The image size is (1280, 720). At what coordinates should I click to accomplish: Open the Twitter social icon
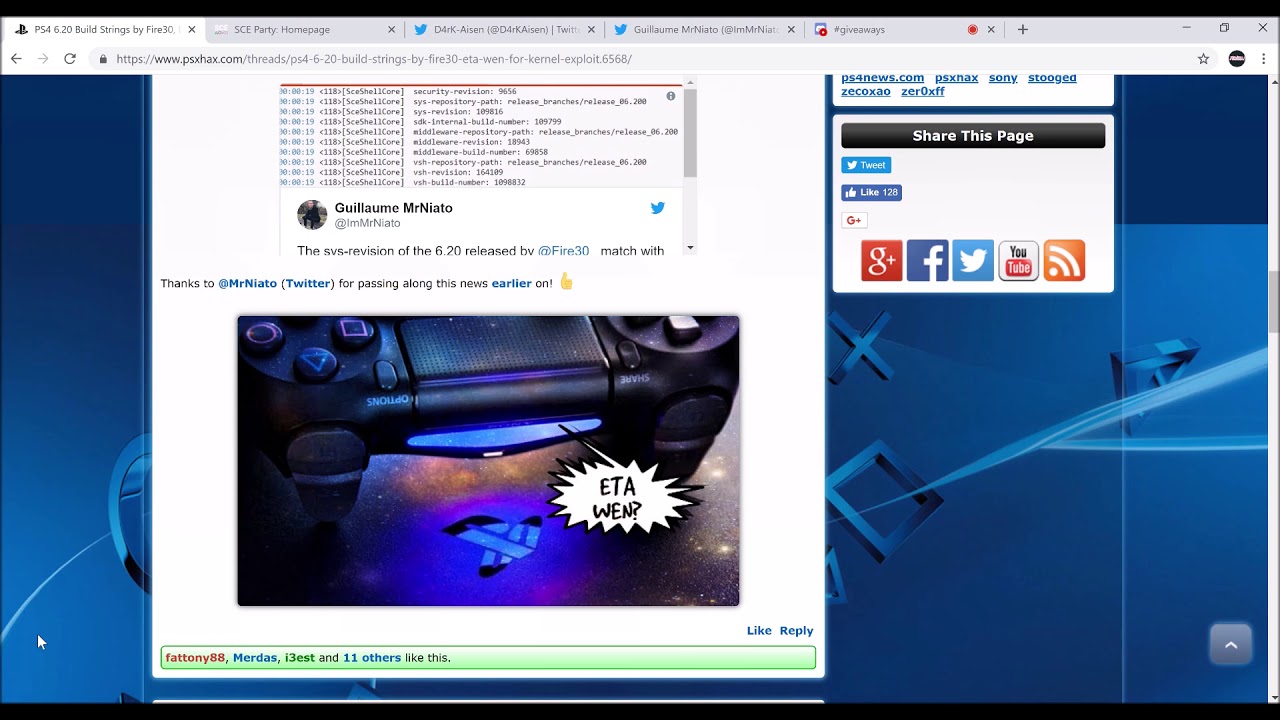[973, 260]
